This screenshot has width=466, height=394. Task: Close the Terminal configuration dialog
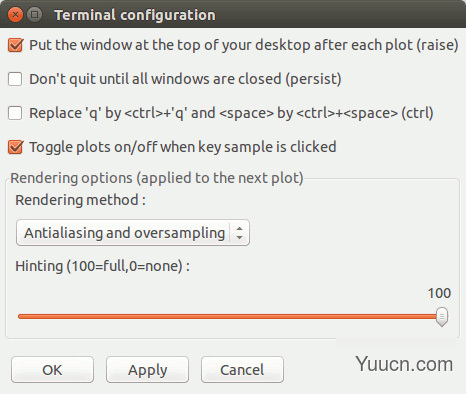(x=15, y=15)
